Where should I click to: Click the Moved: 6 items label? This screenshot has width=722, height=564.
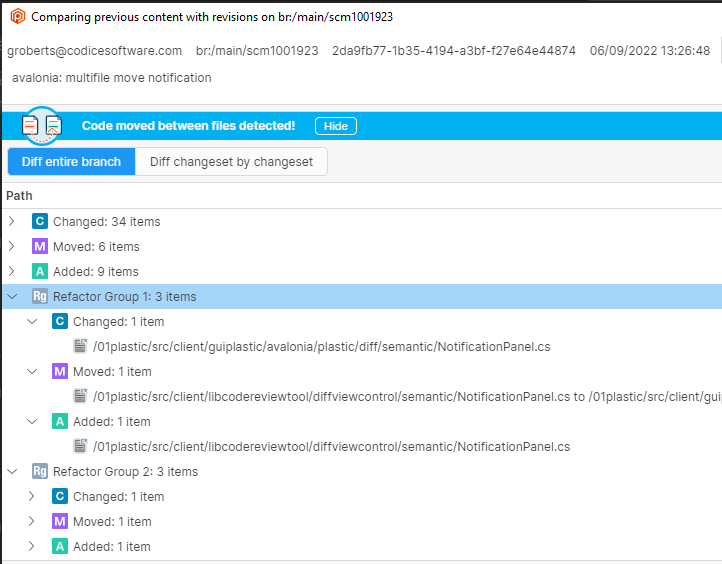click(x=96, y=246)
